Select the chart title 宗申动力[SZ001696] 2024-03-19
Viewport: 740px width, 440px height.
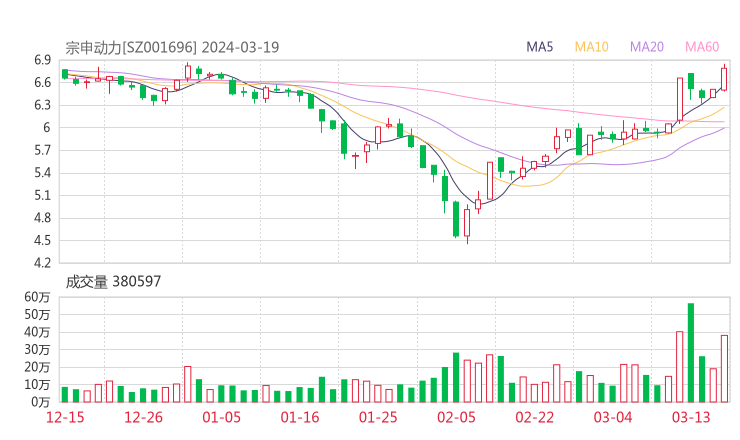coord(172,47)
